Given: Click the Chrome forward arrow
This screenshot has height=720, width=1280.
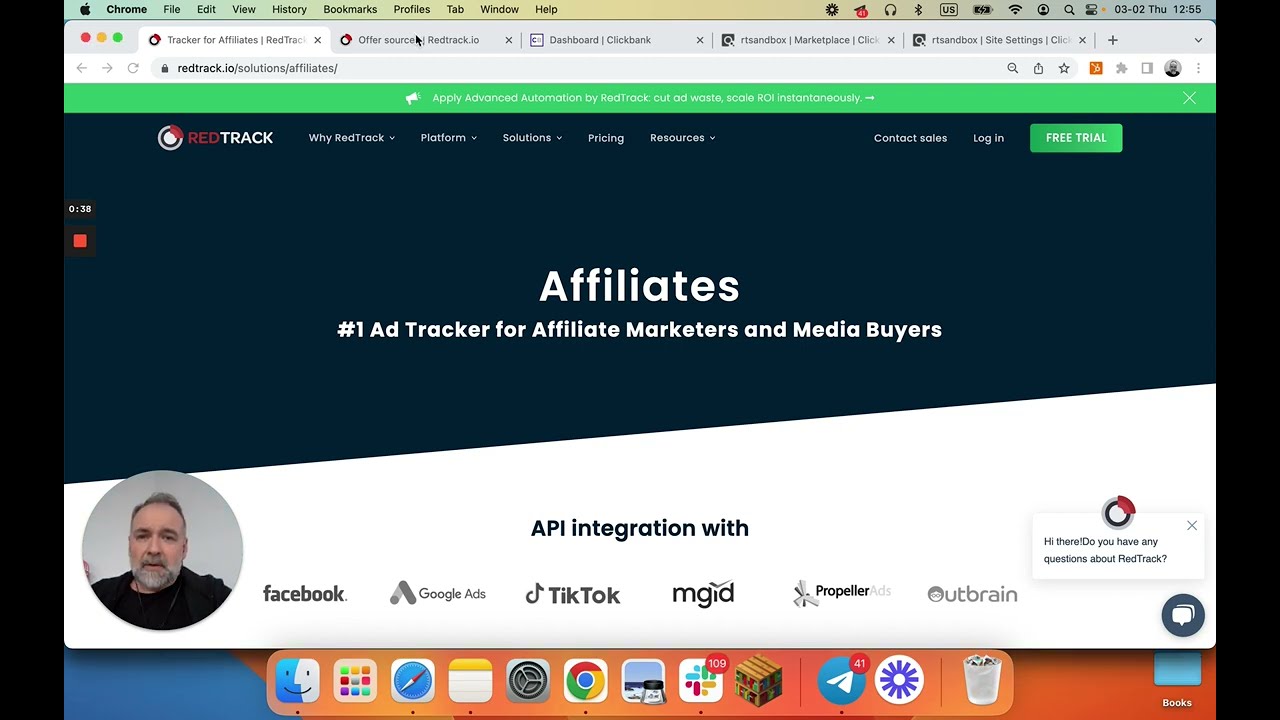Looking at the screenshot, I should 107,68.
